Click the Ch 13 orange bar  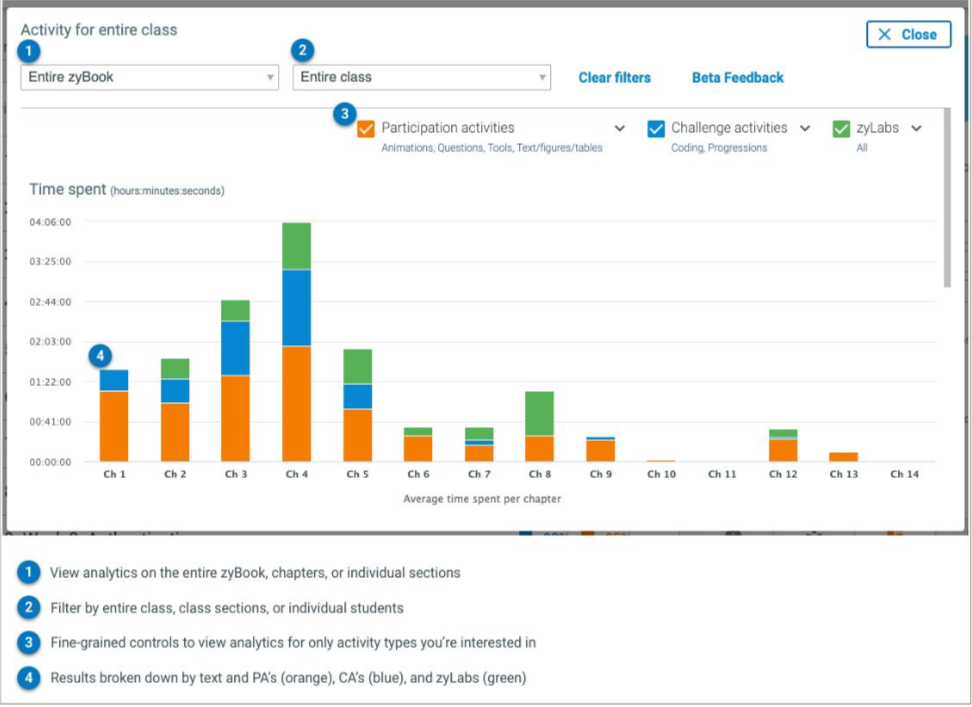[844, 457]
